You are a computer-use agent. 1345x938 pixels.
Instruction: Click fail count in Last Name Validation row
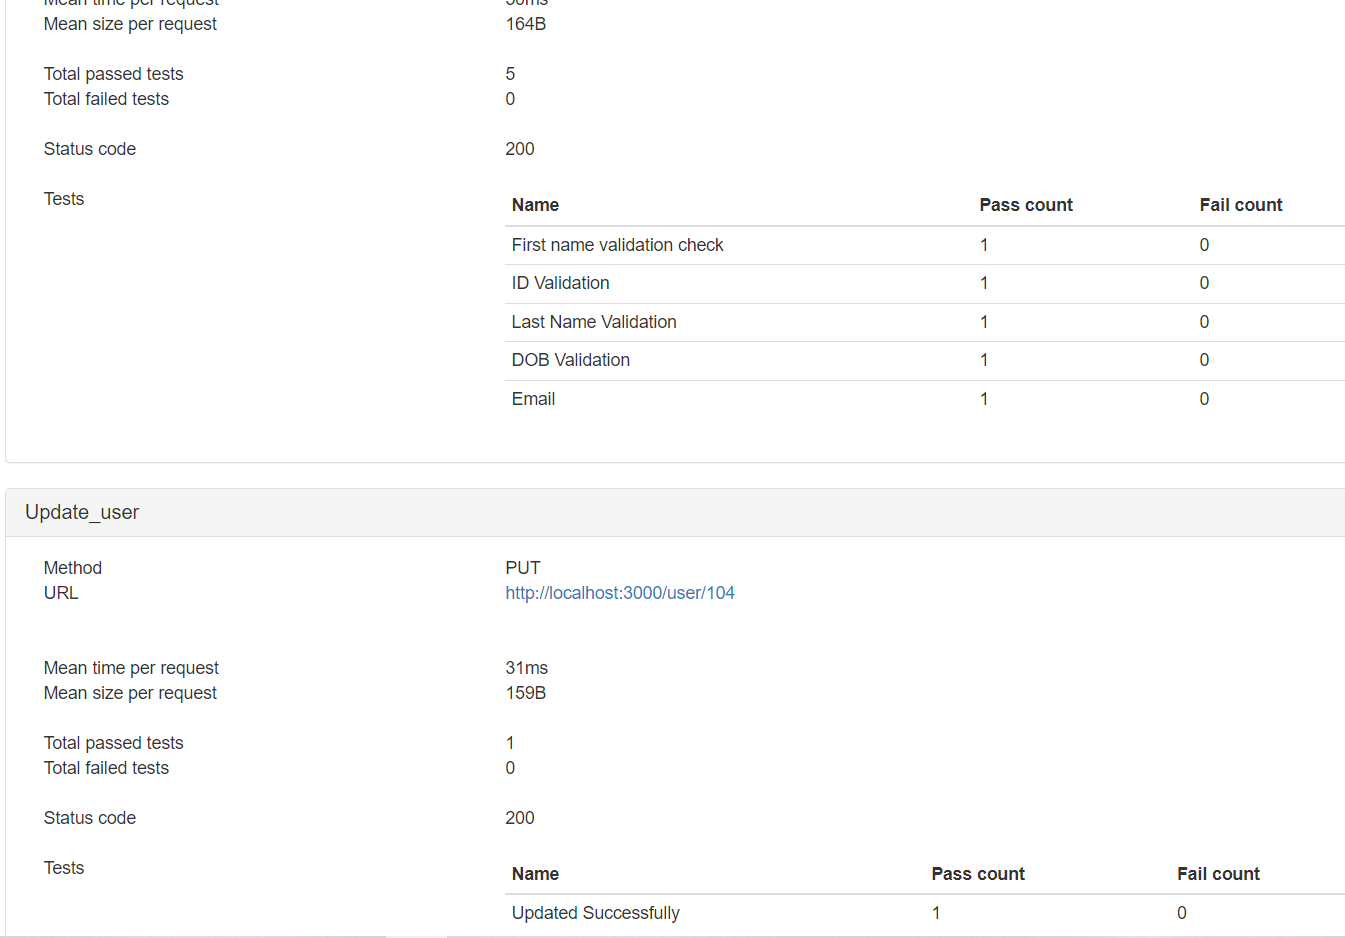point(1204,322)
